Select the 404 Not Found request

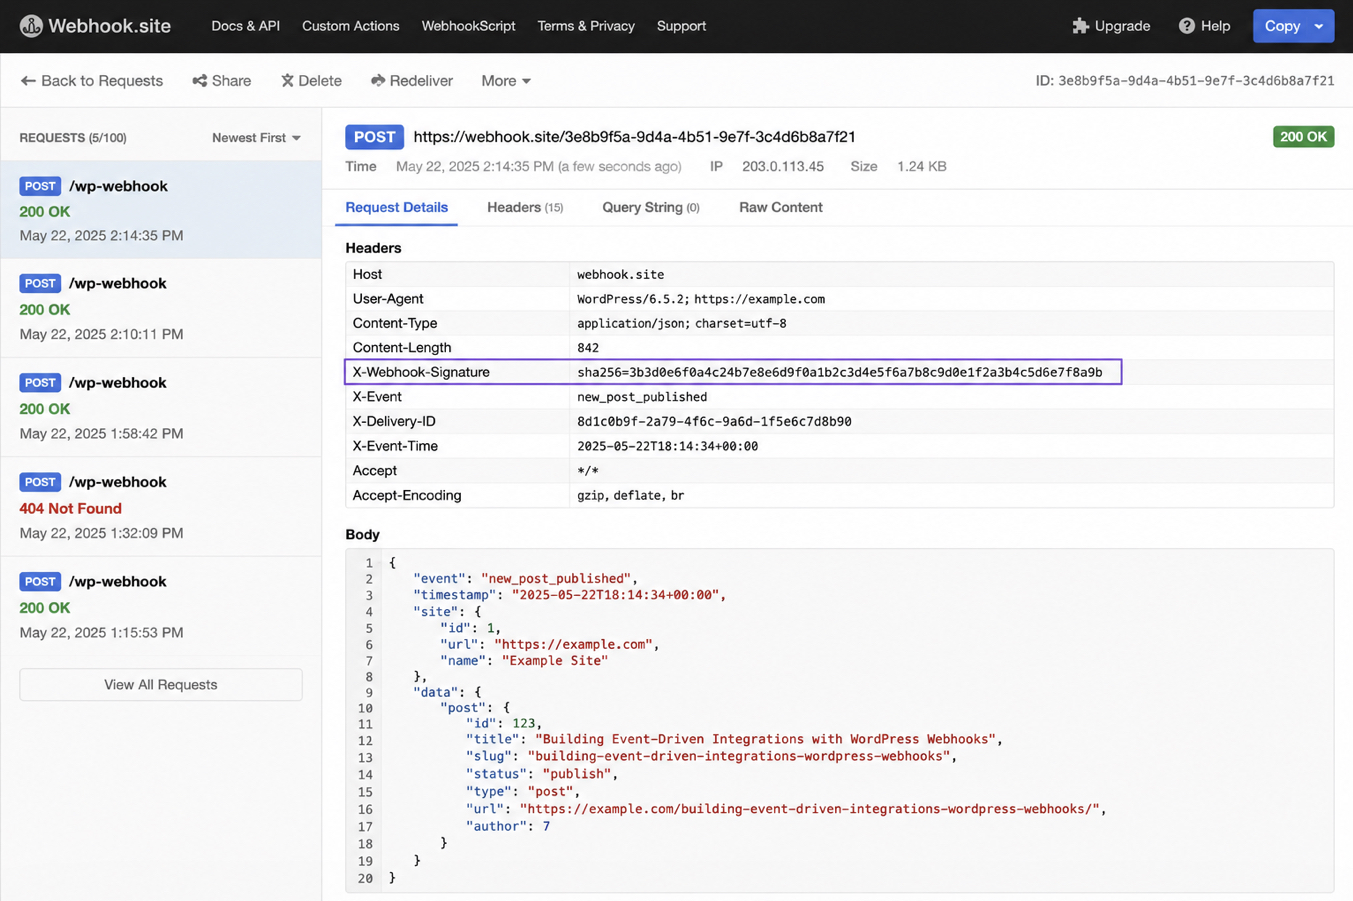(161, 507)
